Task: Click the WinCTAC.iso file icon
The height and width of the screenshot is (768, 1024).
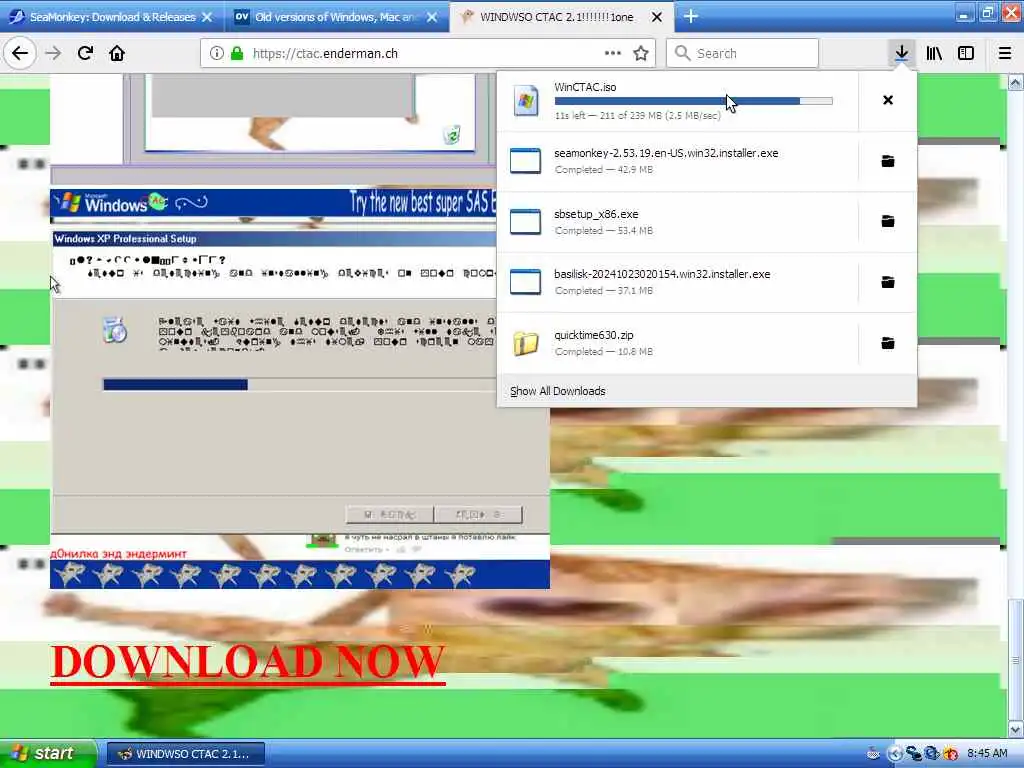Action: (x=526, y=101)
